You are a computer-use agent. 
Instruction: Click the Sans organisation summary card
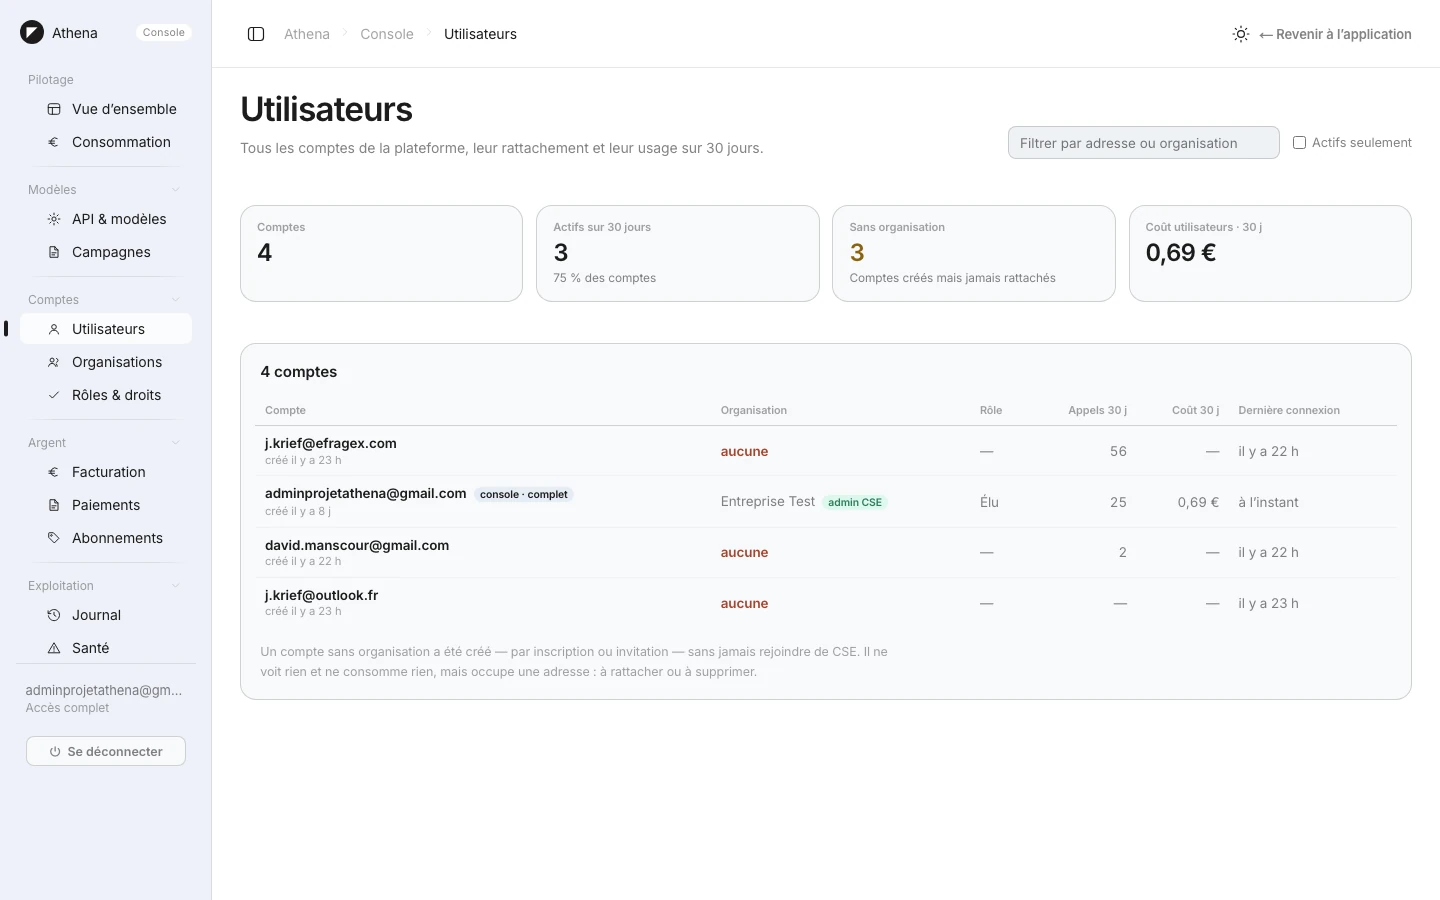[973, 253]
